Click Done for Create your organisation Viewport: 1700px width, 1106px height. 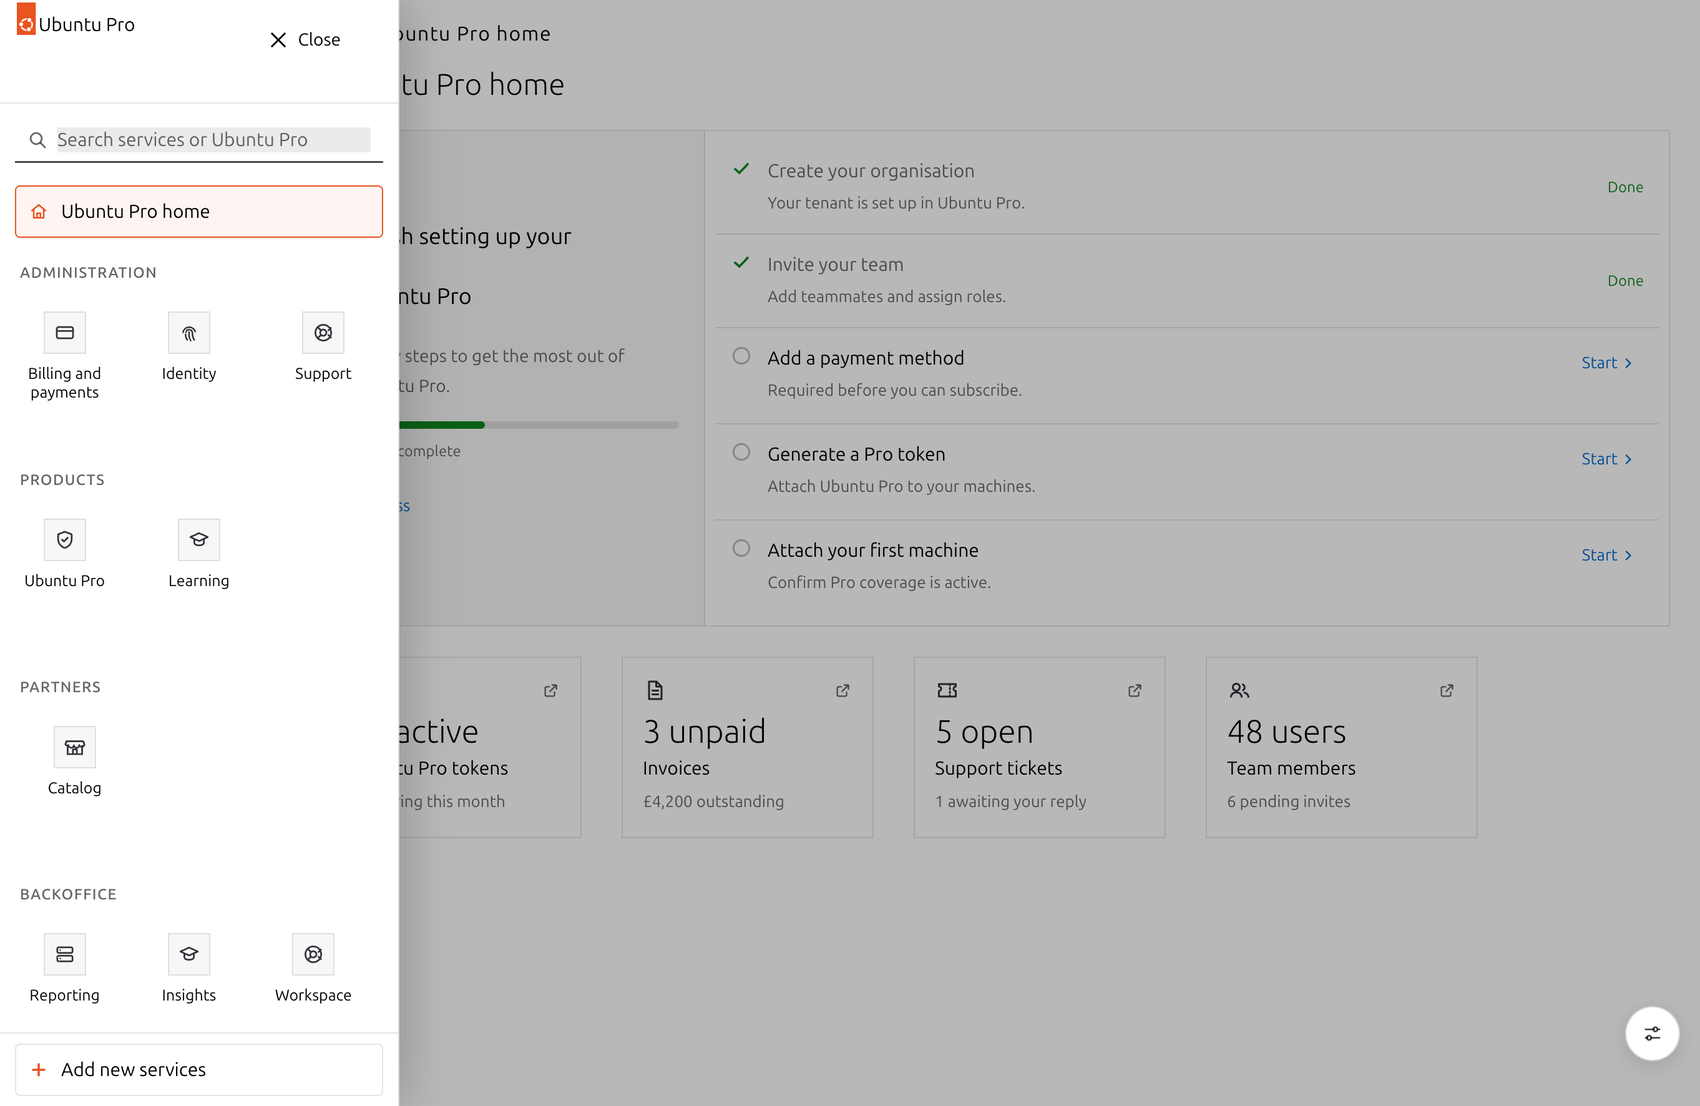click(x=1625, y=187)
